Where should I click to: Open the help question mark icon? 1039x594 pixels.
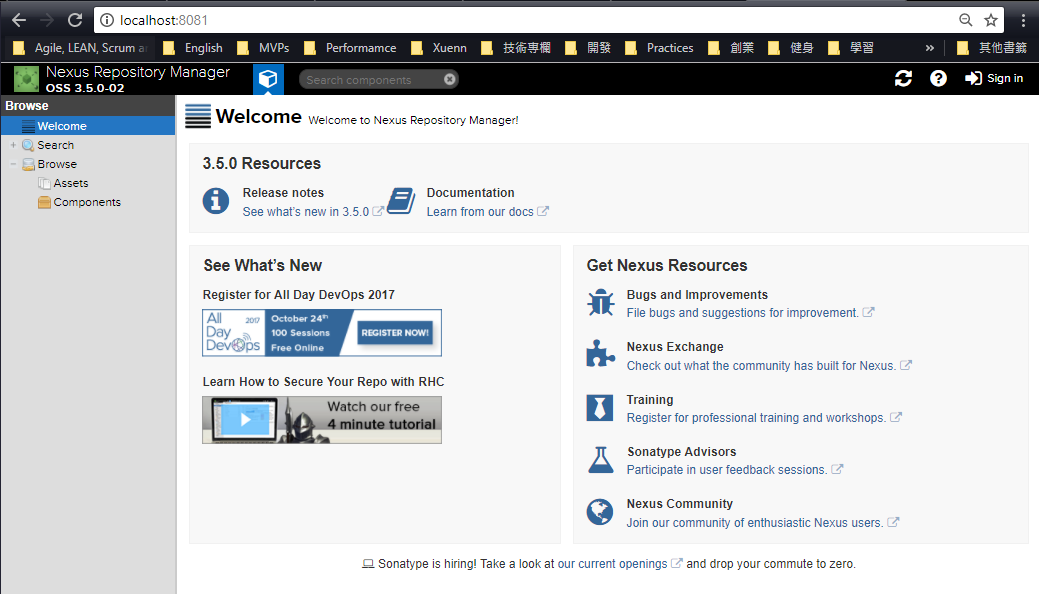[938, 78]
